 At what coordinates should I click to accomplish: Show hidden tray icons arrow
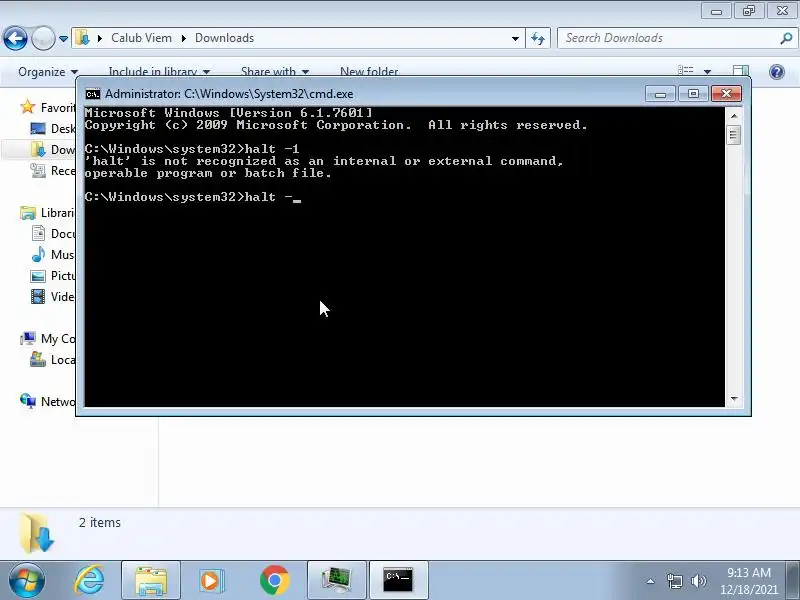651,581
